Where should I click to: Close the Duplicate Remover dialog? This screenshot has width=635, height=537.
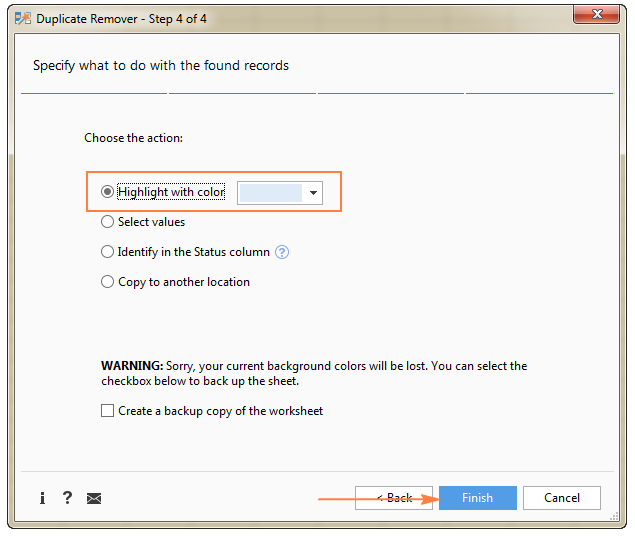tap(596, 16)
